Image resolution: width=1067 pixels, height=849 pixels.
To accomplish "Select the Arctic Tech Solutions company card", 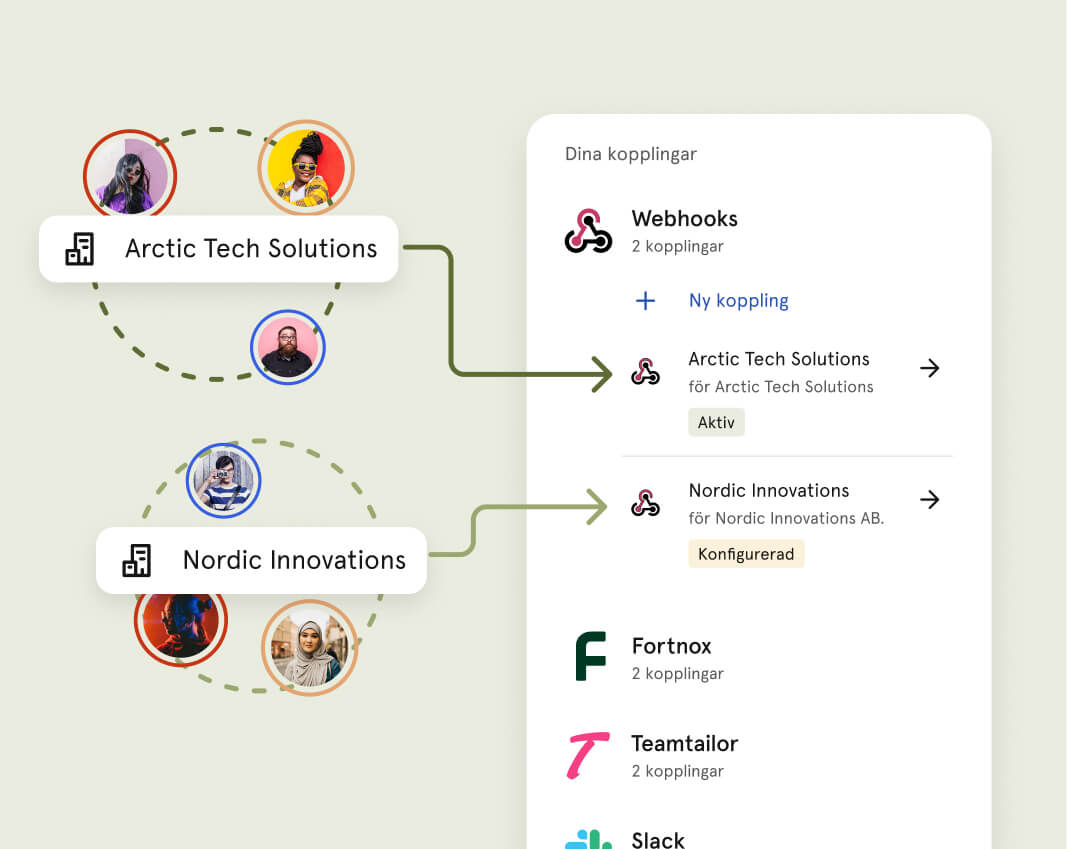I will tap(218, 249).
